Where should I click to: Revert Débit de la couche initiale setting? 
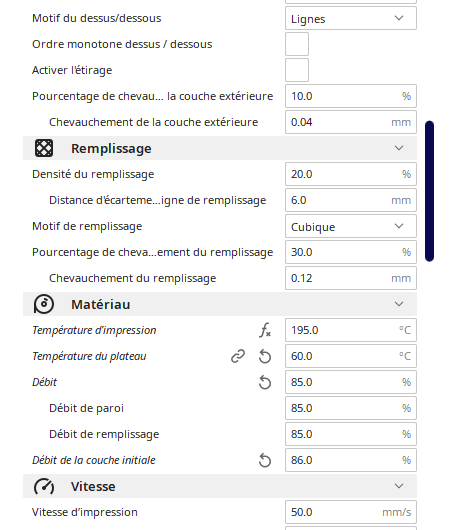pyautogui.click(x=265, y=460)
